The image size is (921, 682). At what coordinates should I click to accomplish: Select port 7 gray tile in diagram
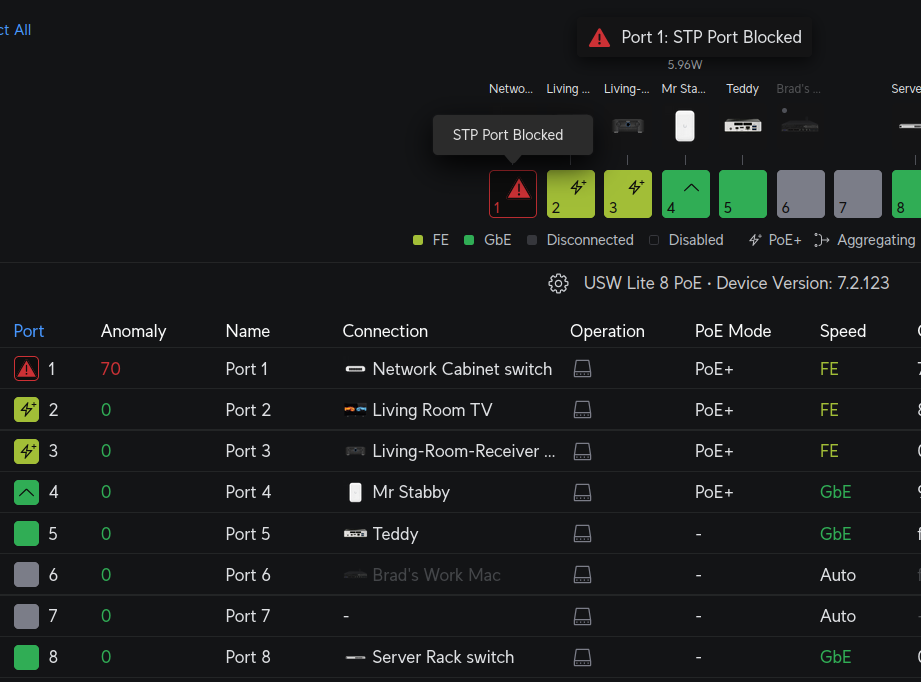point(858,194)
